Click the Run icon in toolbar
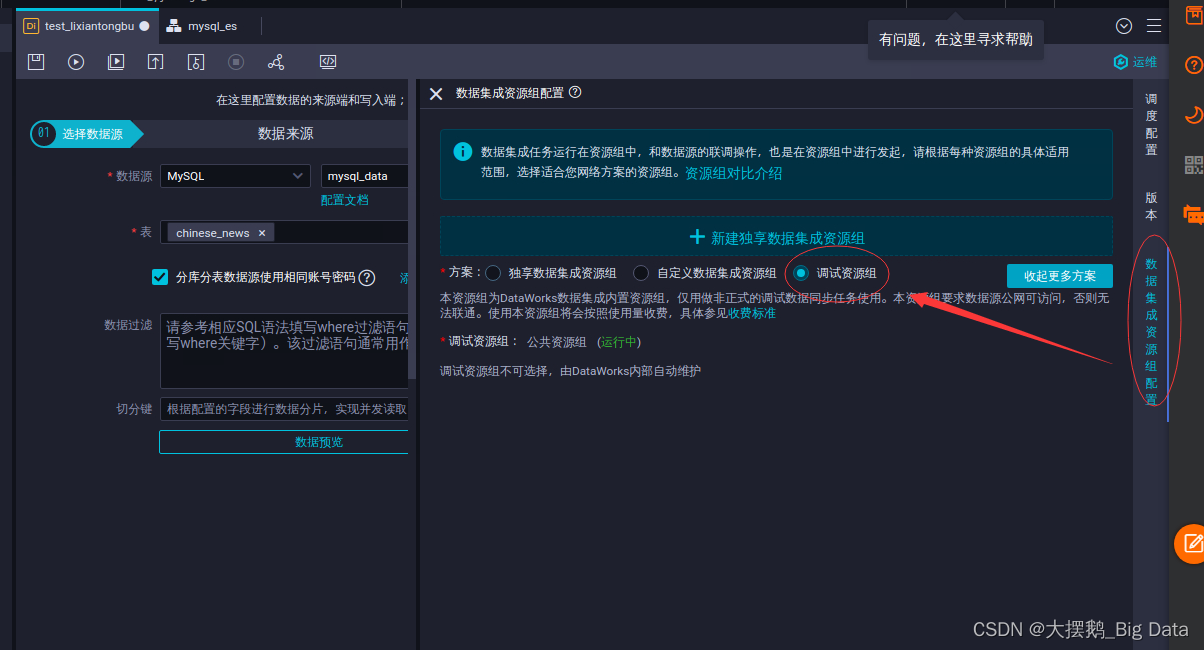Image resolution: width=1204 pixels, height=650 pixels. point(76,62)
